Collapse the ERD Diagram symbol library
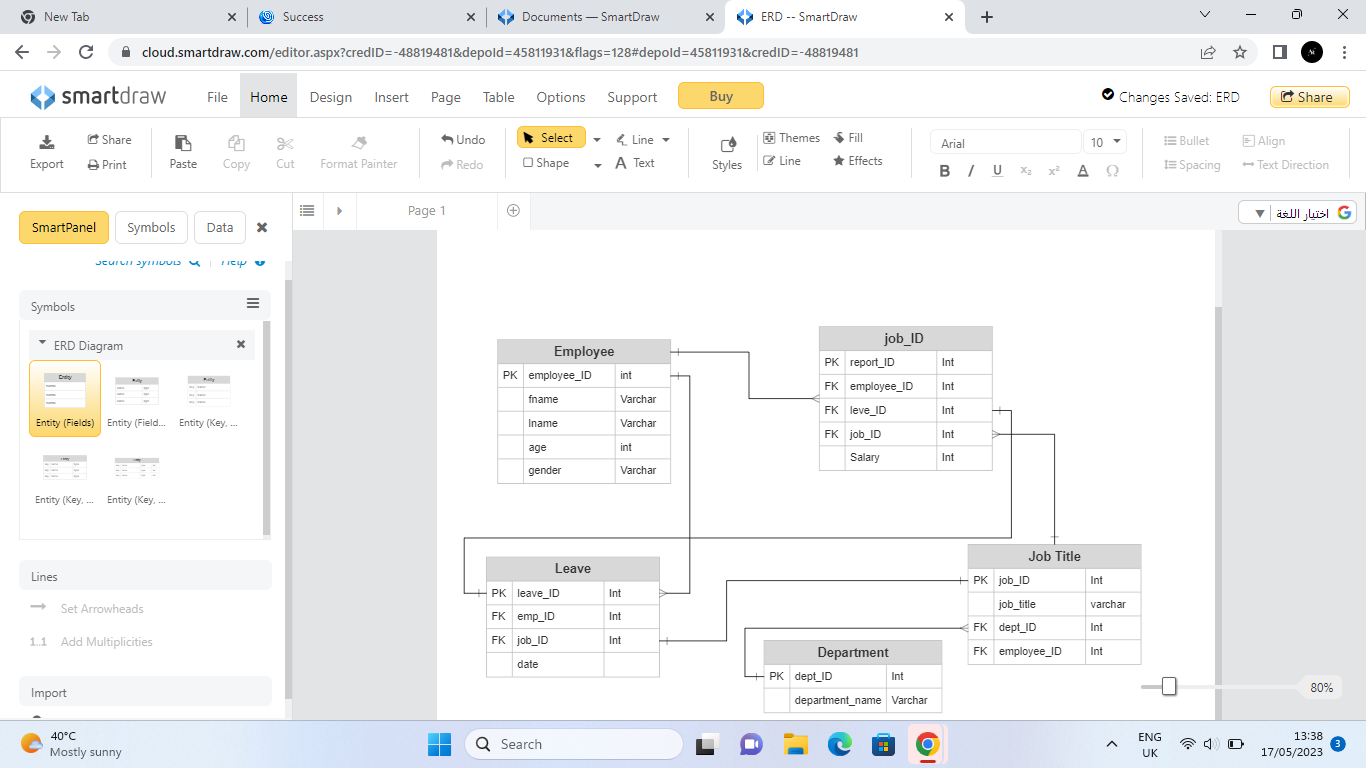 [x=42, y=343]
